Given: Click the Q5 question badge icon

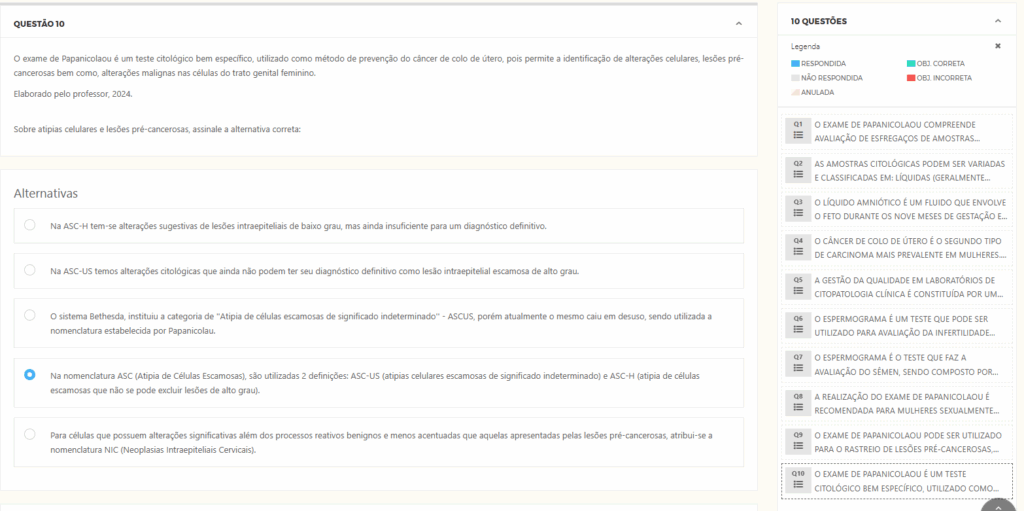Looking at the screenshot, I should click(798, 286).
